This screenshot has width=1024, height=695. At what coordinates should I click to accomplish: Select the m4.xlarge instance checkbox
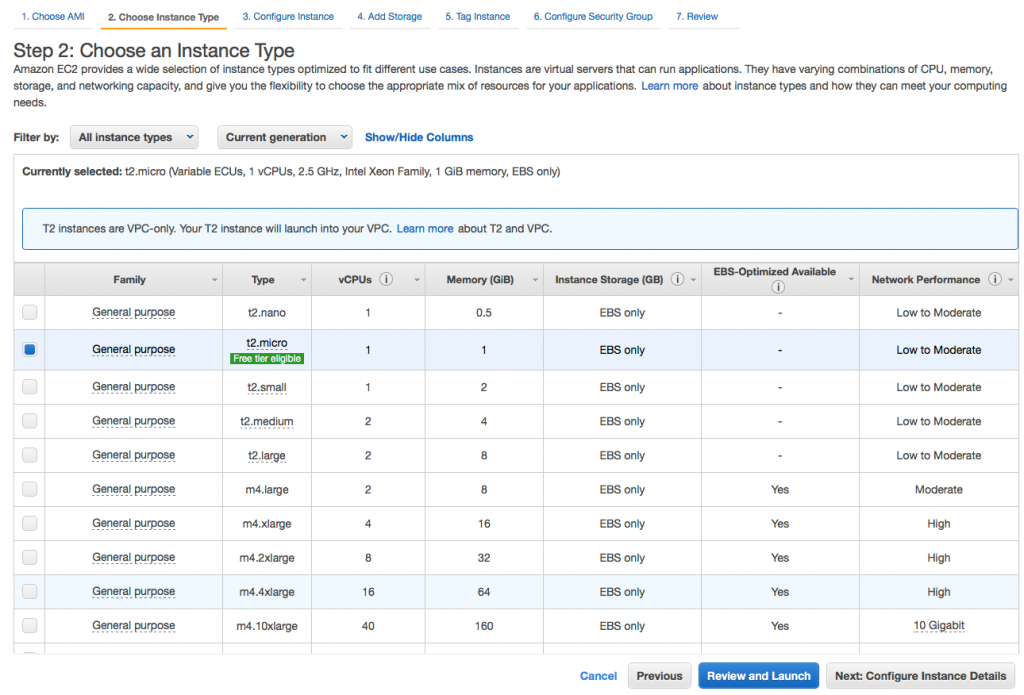point(29,523)
